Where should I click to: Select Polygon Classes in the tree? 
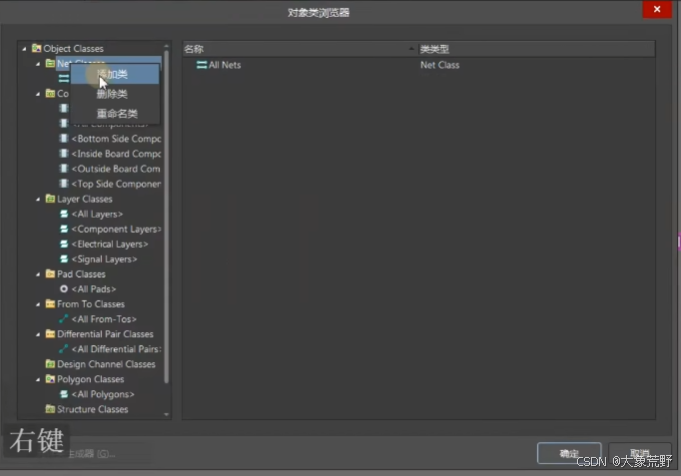(x=90, y=380)
